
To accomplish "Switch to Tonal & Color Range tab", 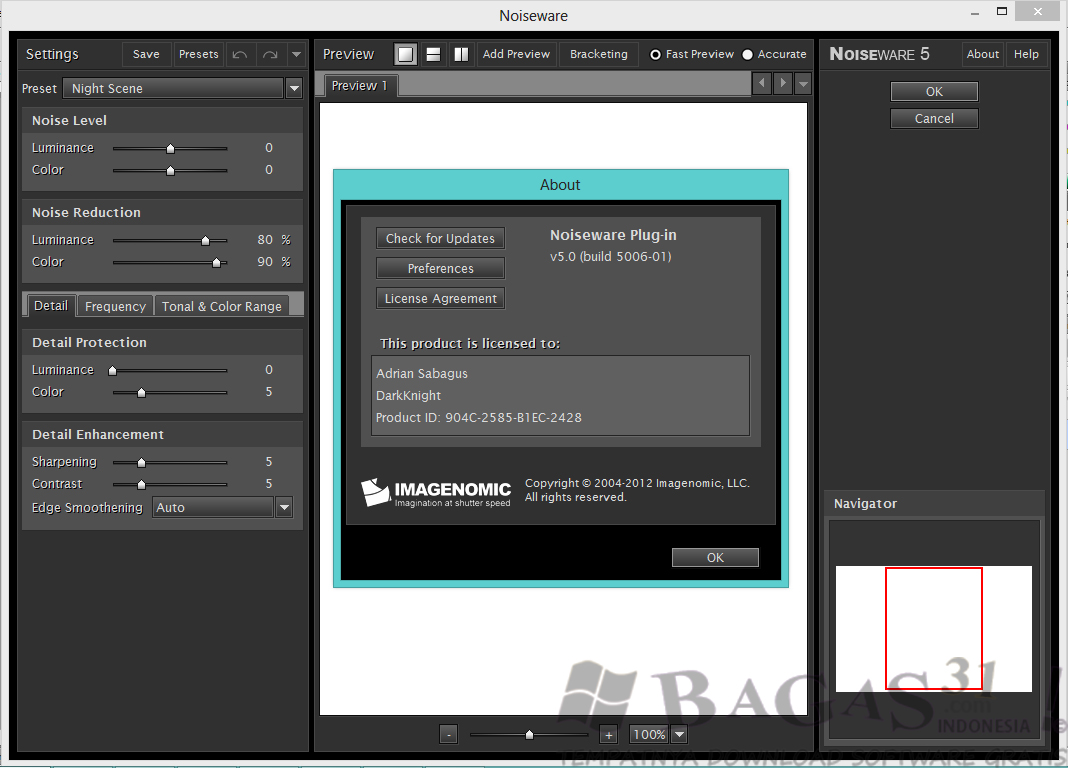I will pyautogui.click(x=221, y=306).
